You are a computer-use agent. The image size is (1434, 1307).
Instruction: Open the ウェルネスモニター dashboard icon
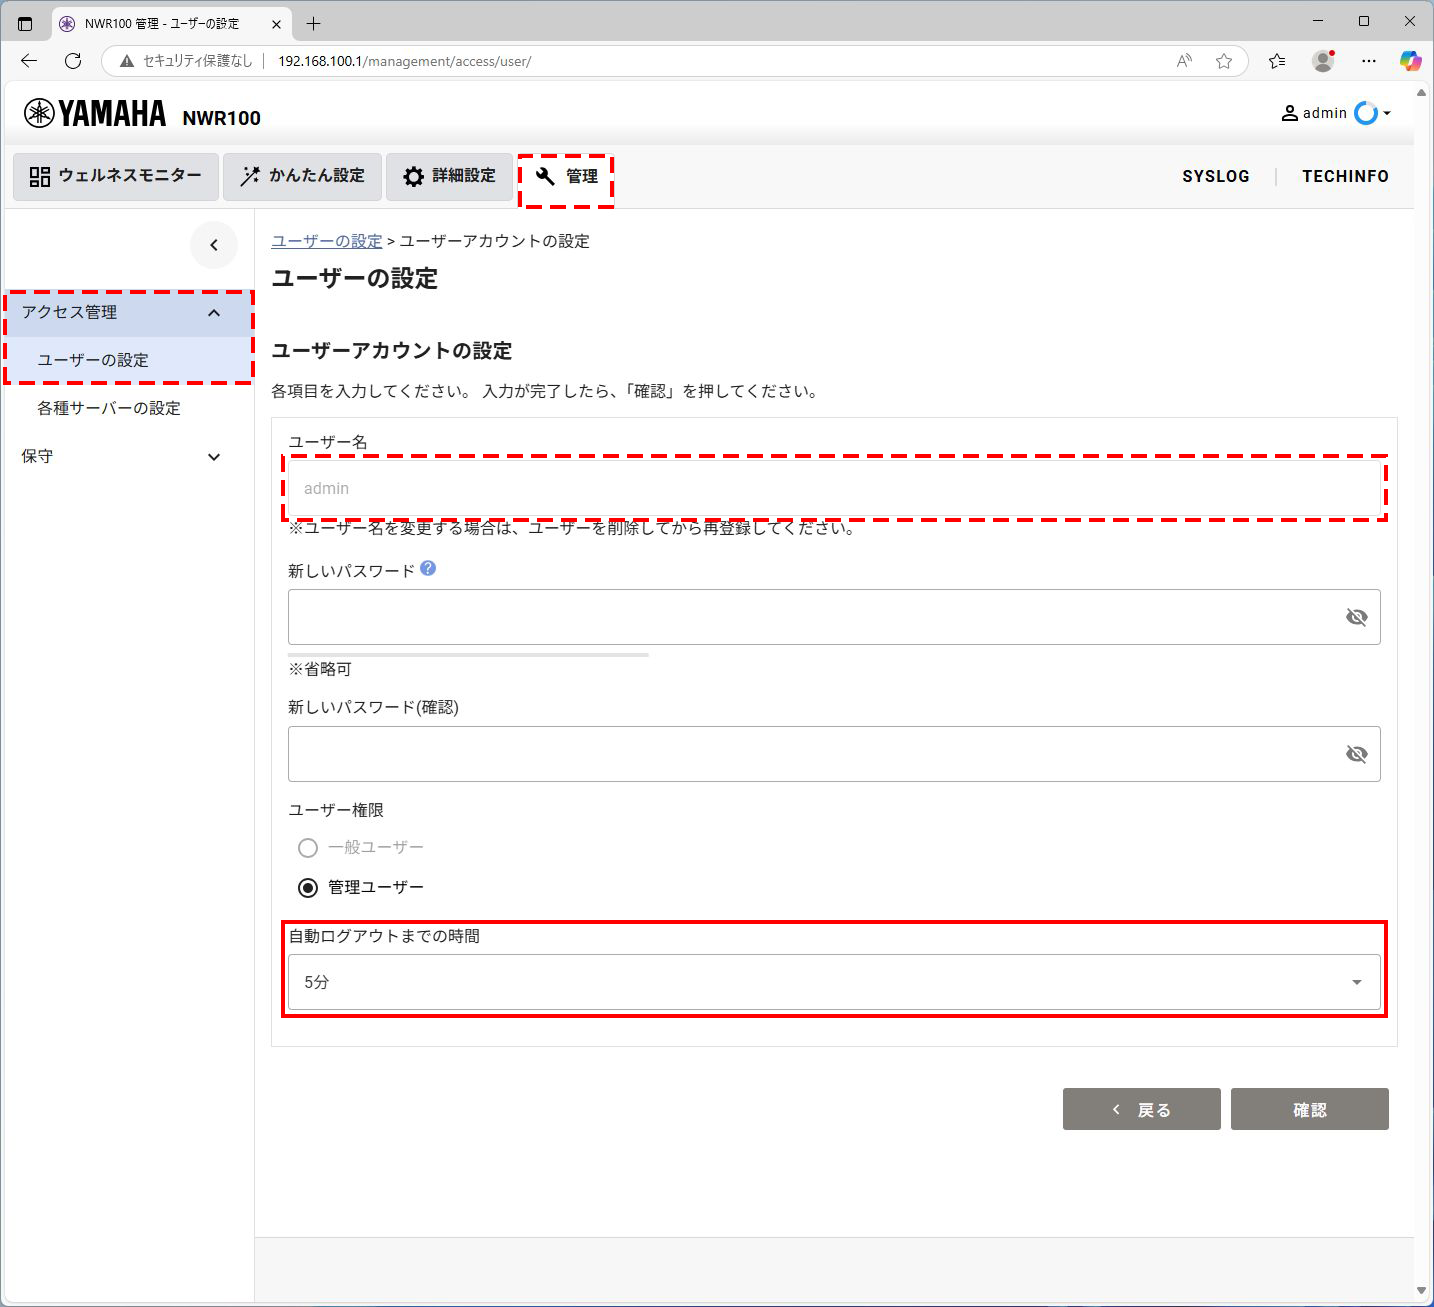(39, 176)
